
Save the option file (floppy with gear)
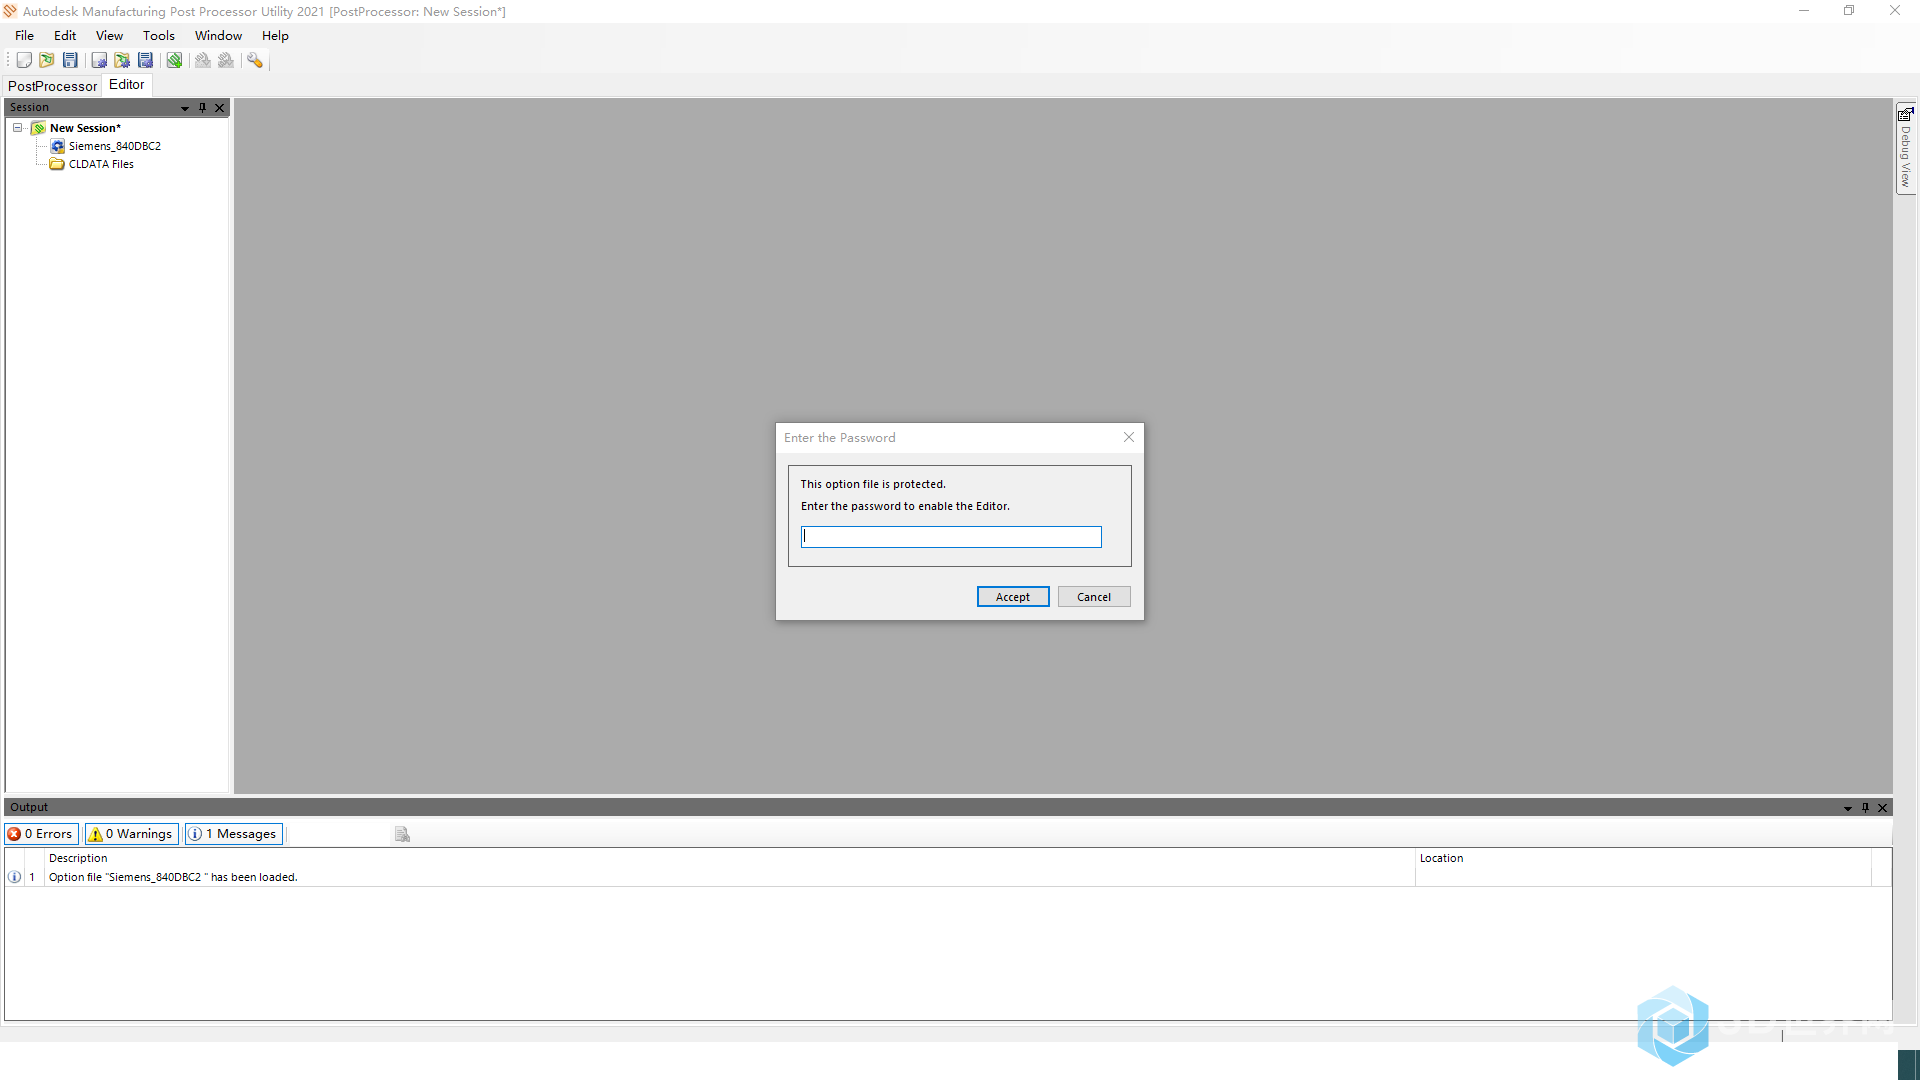tap(145, 61)
